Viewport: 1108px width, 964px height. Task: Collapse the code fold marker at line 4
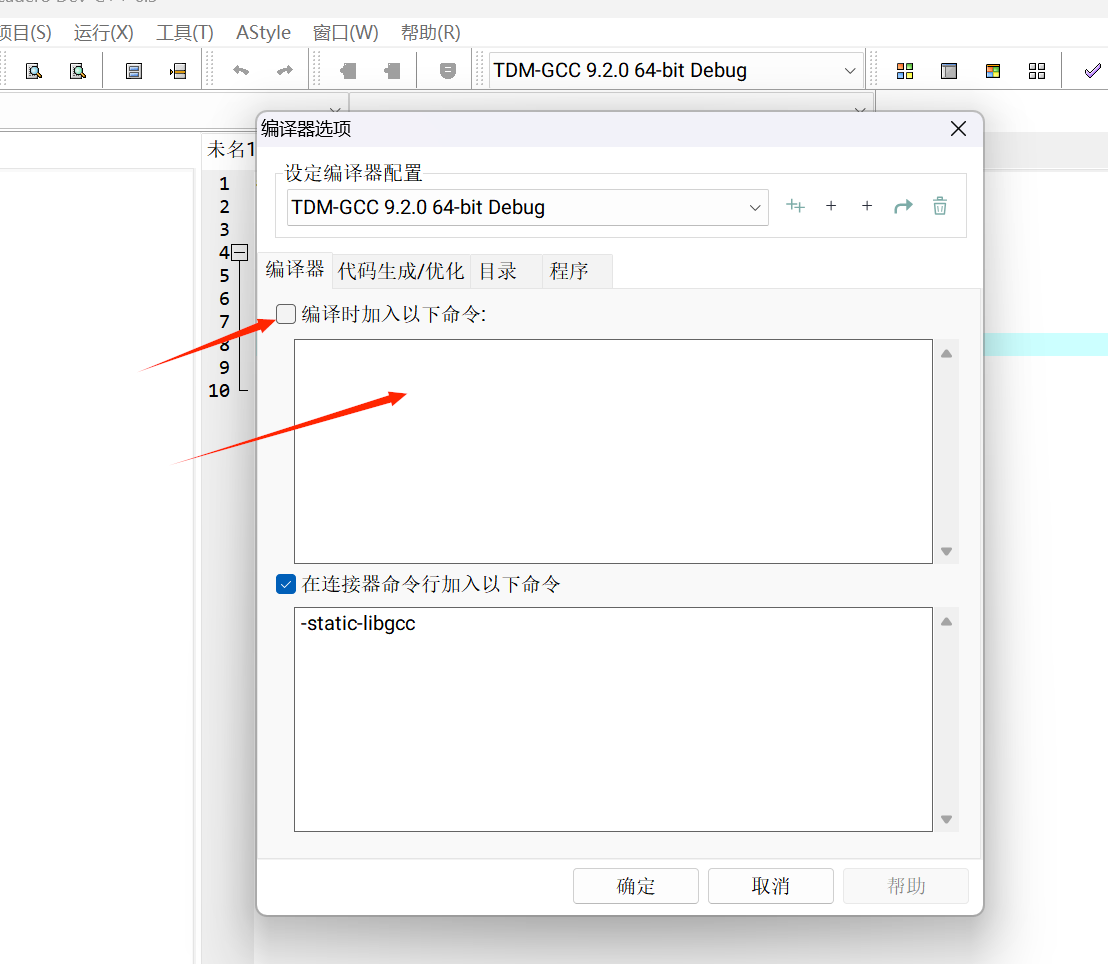(x=240, y=252)
